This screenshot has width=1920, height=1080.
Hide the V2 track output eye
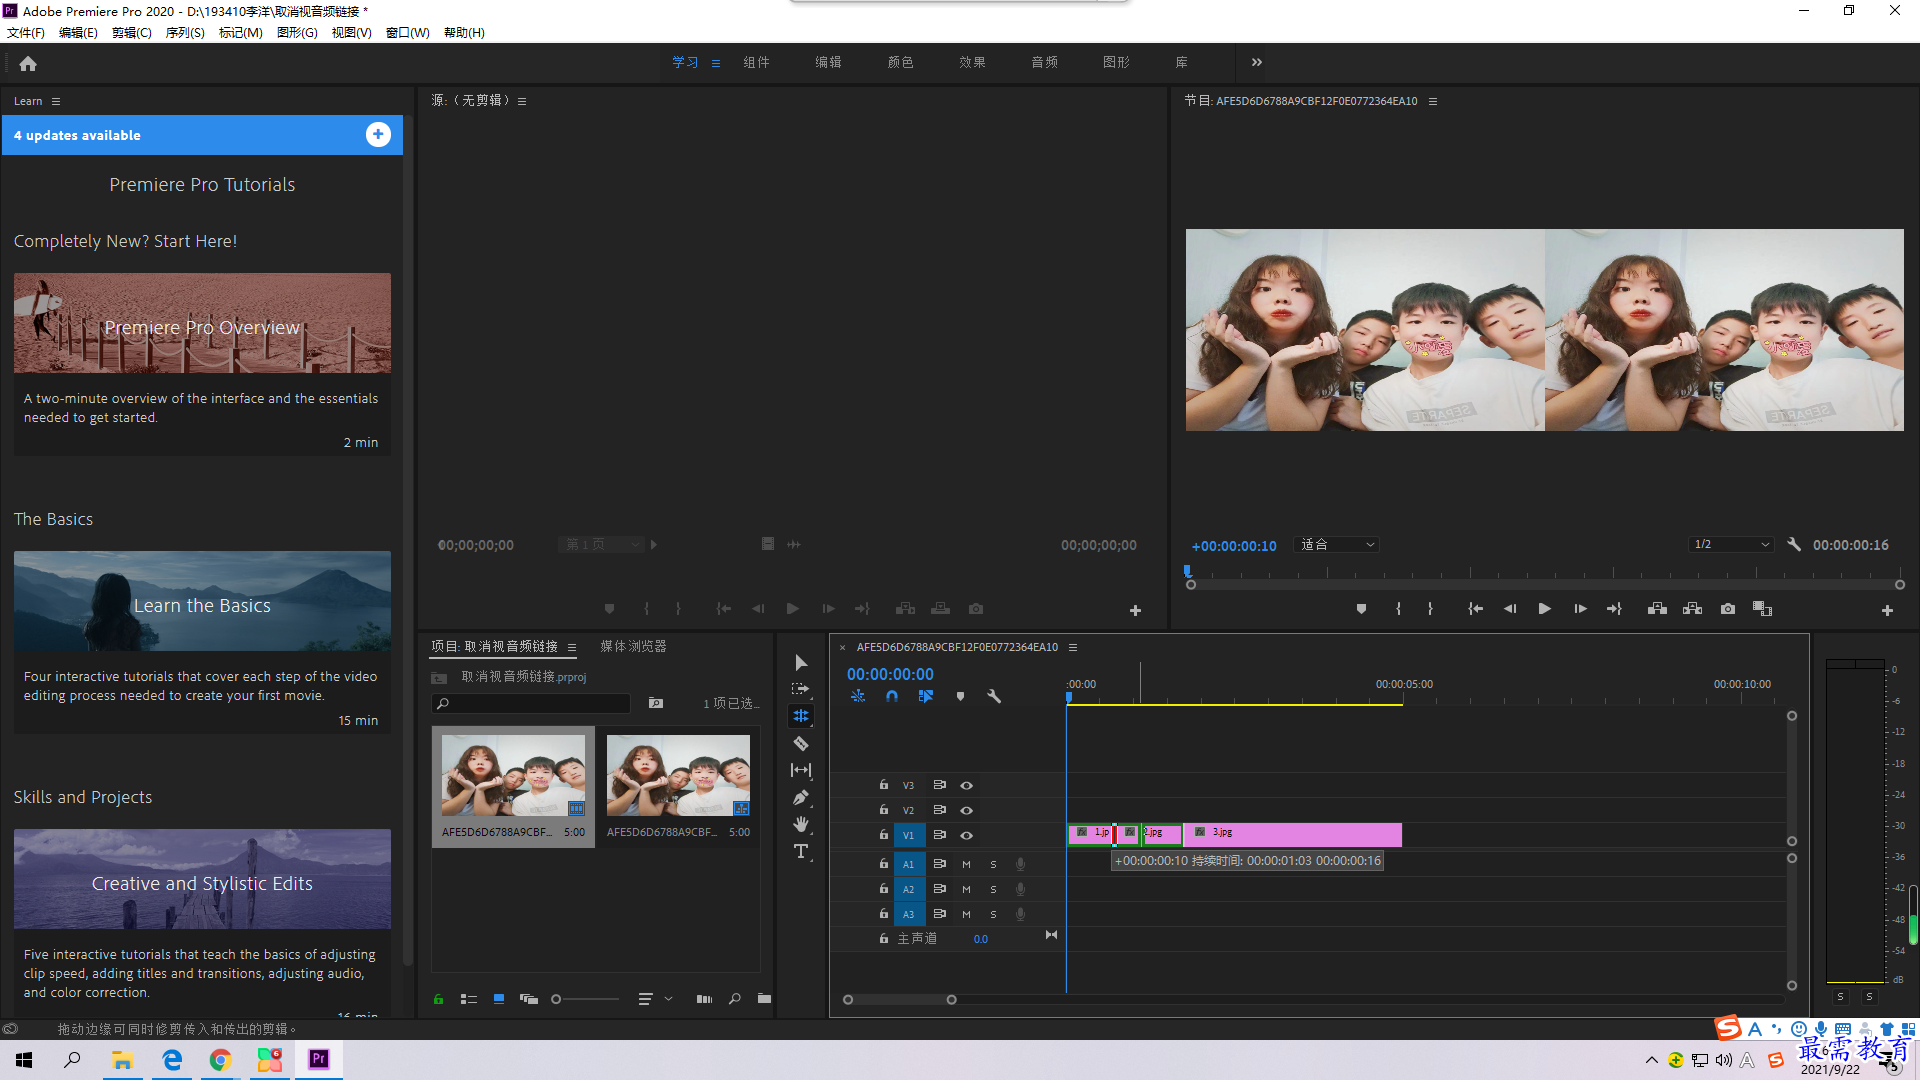pos(967,810)
